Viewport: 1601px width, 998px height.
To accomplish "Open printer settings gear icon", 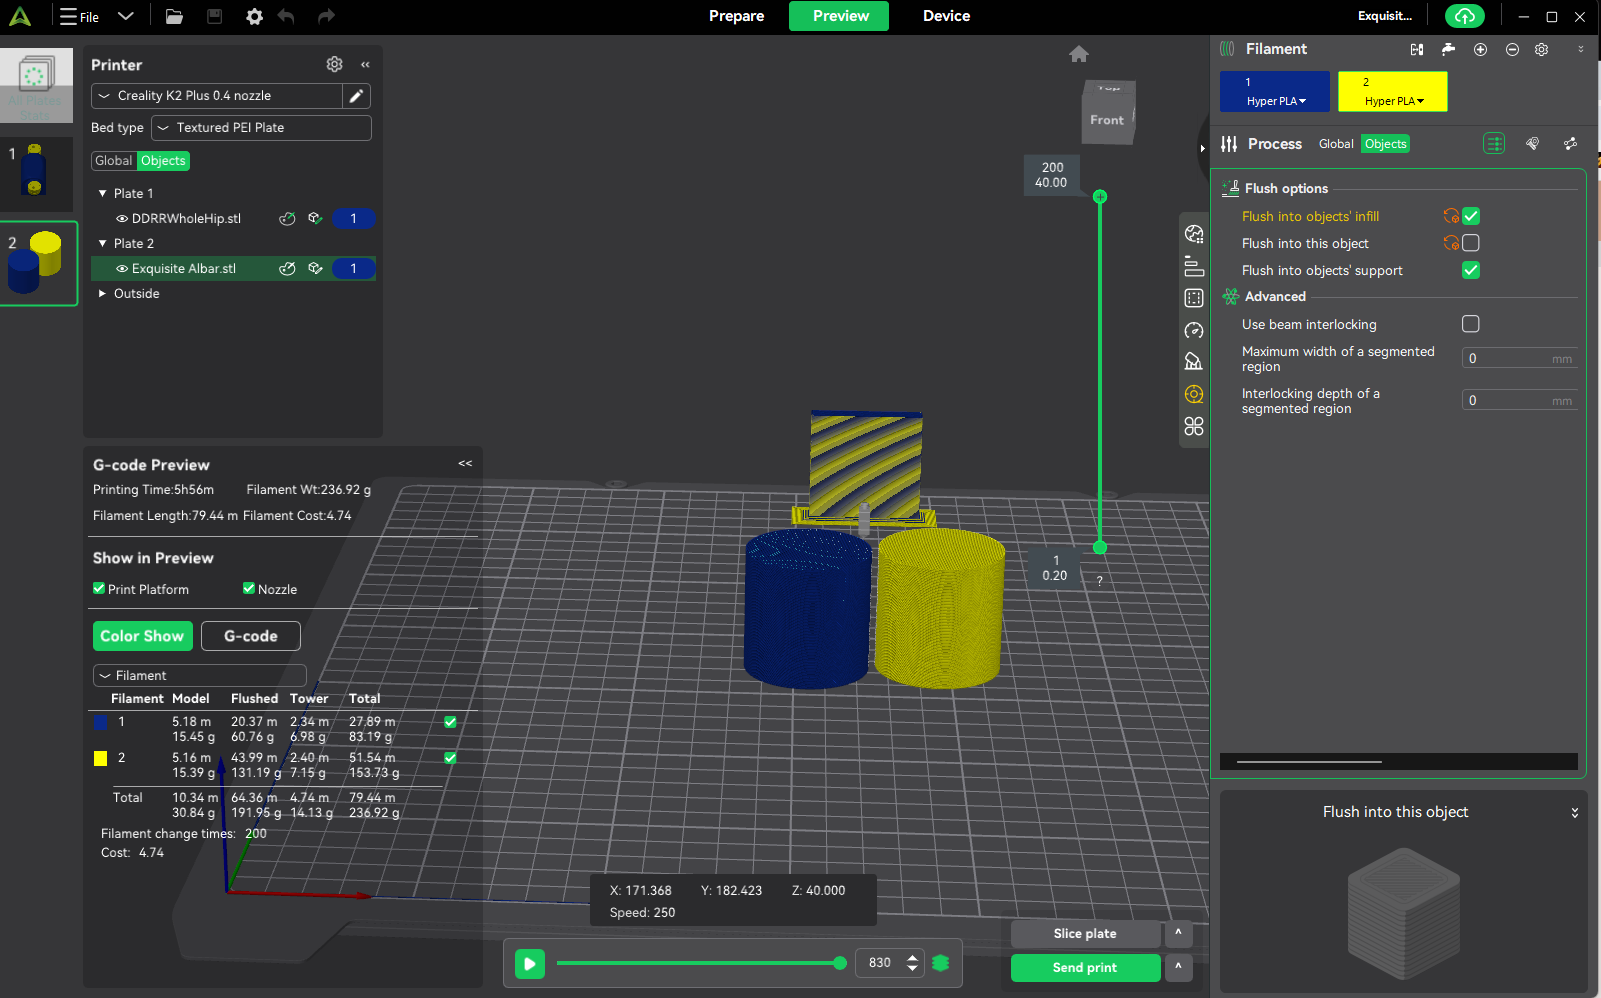I will pos(335,64).
